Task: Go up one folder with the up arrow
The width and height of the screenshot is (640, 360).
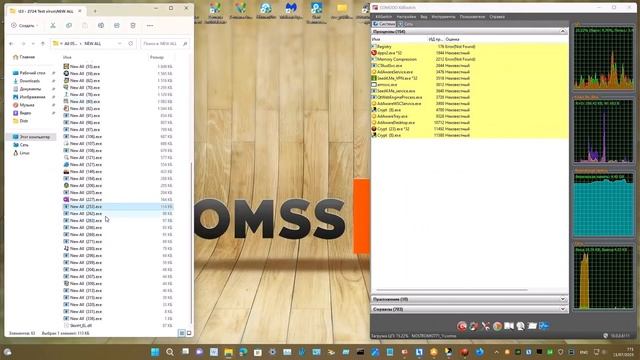Action: (42, 43)
